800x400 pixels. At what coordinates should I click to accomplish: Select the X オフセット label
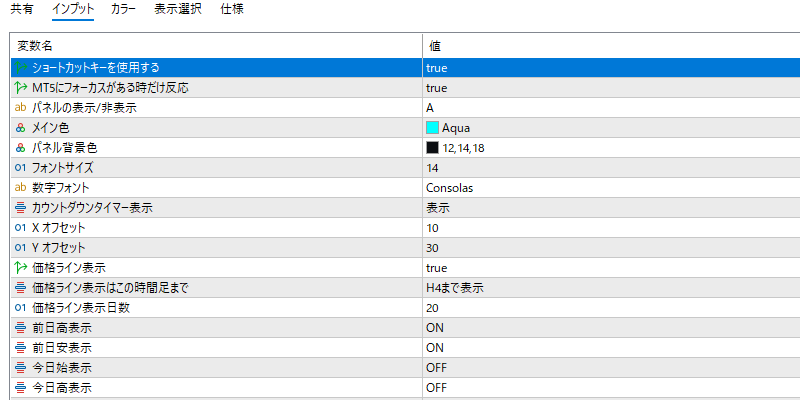(x=58, y=228)
